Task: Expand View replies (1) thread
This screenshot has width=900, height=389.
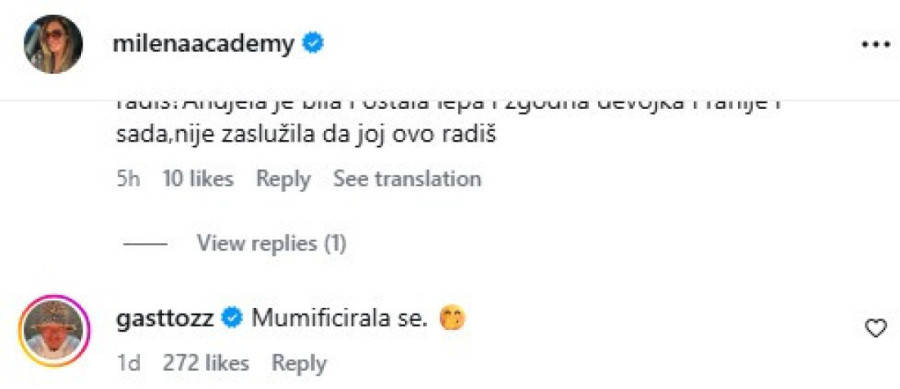Action: click(x=271, y=244)
